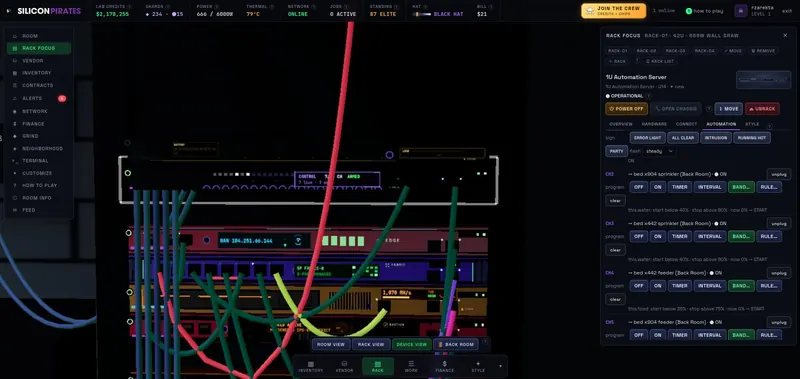The height and width of the screenshot is (379, 800).
Task: Set CH3 program to OFF
Action: pos(638,237)
